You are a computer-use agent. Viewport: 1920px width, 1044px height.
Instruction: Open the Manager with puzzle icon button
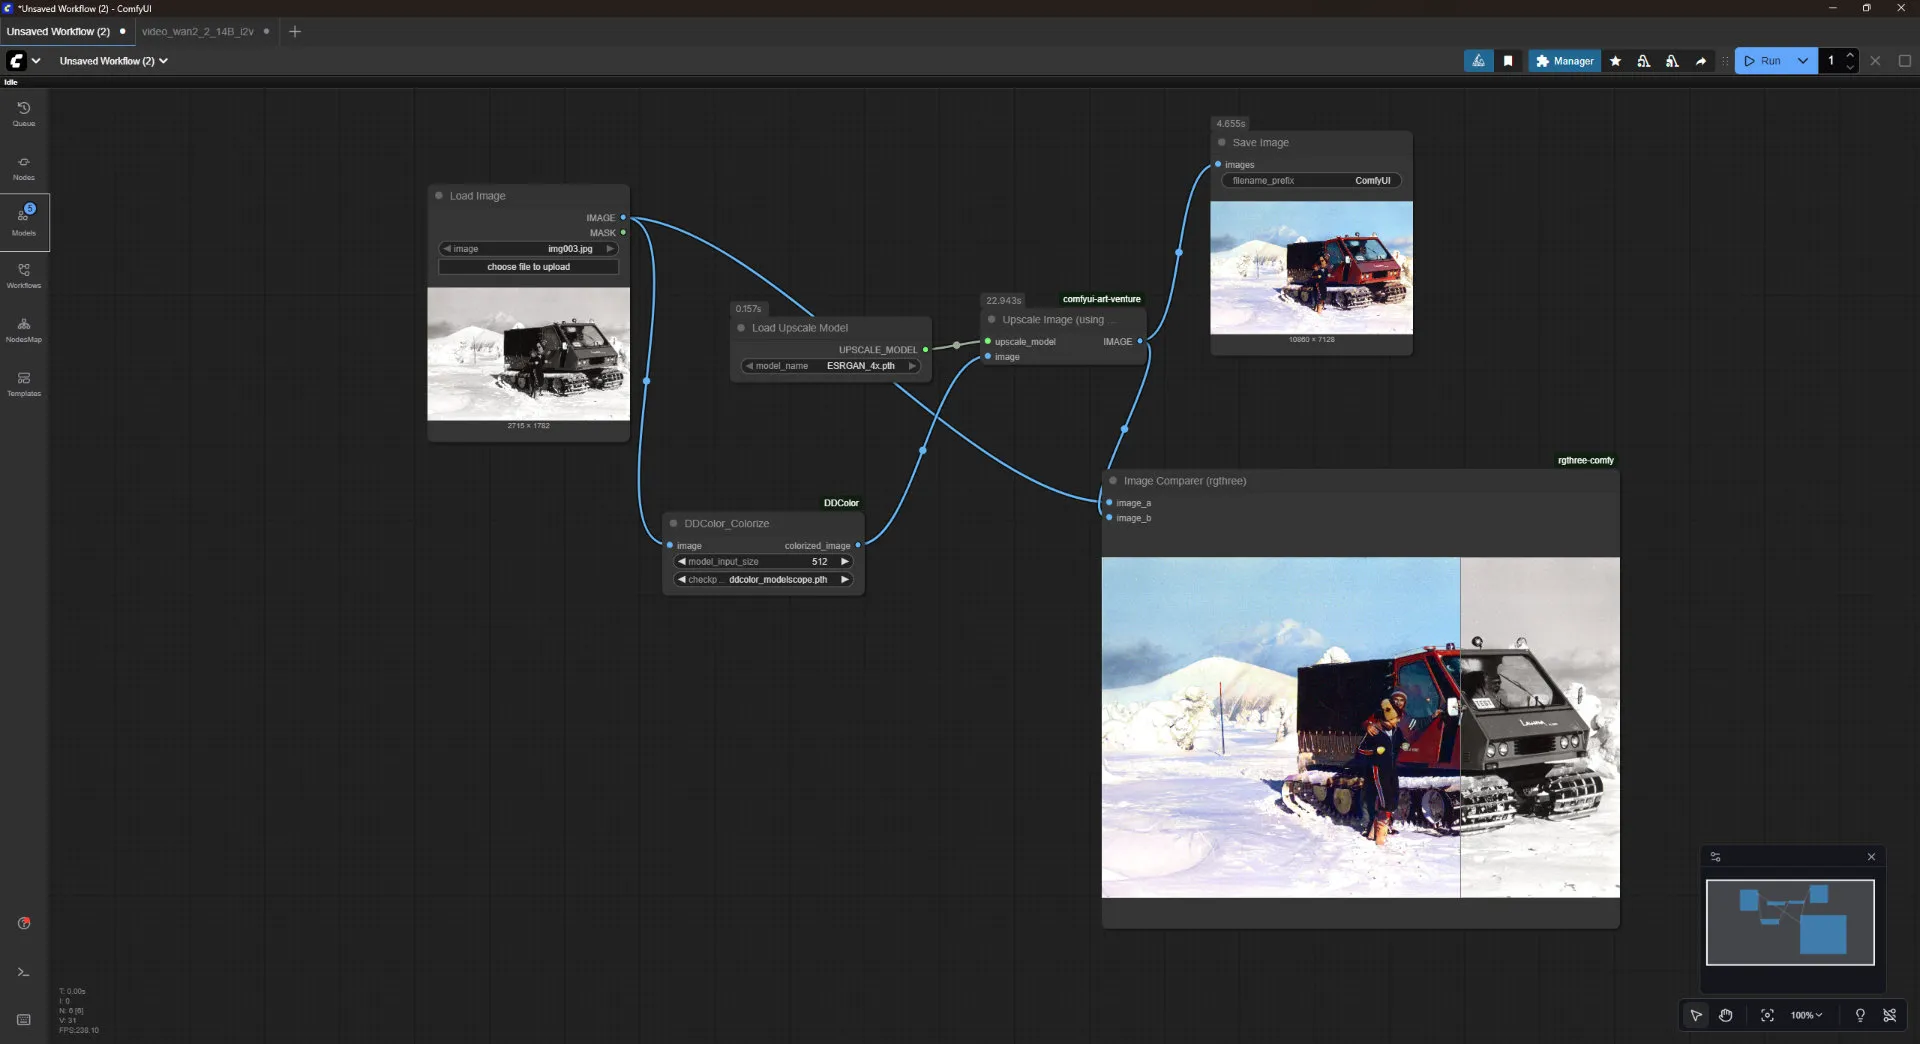pyautogui.click(x=1563, y=61)
